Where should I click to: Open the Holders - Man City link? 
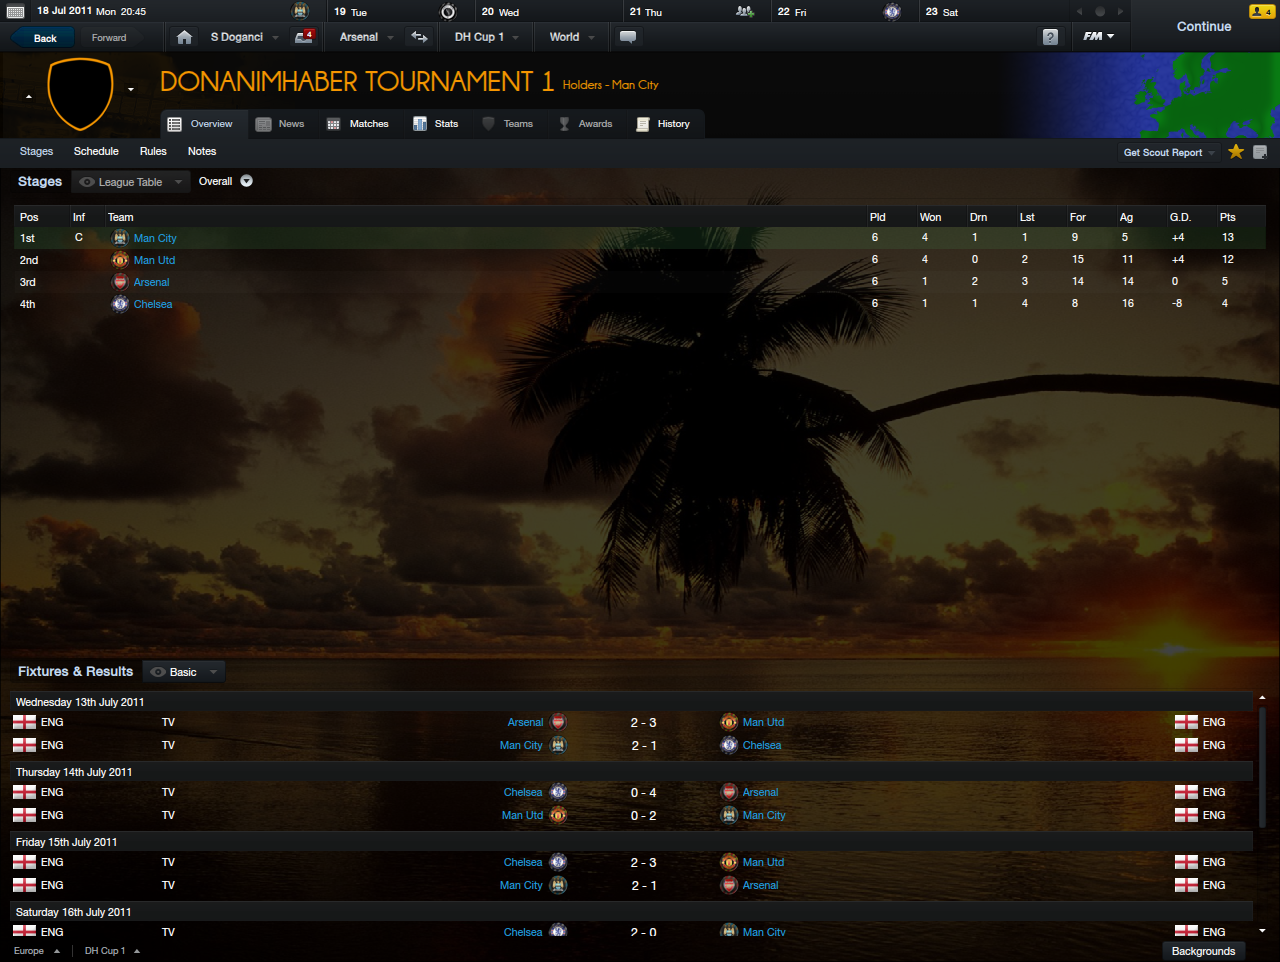(x=610, y=85)
